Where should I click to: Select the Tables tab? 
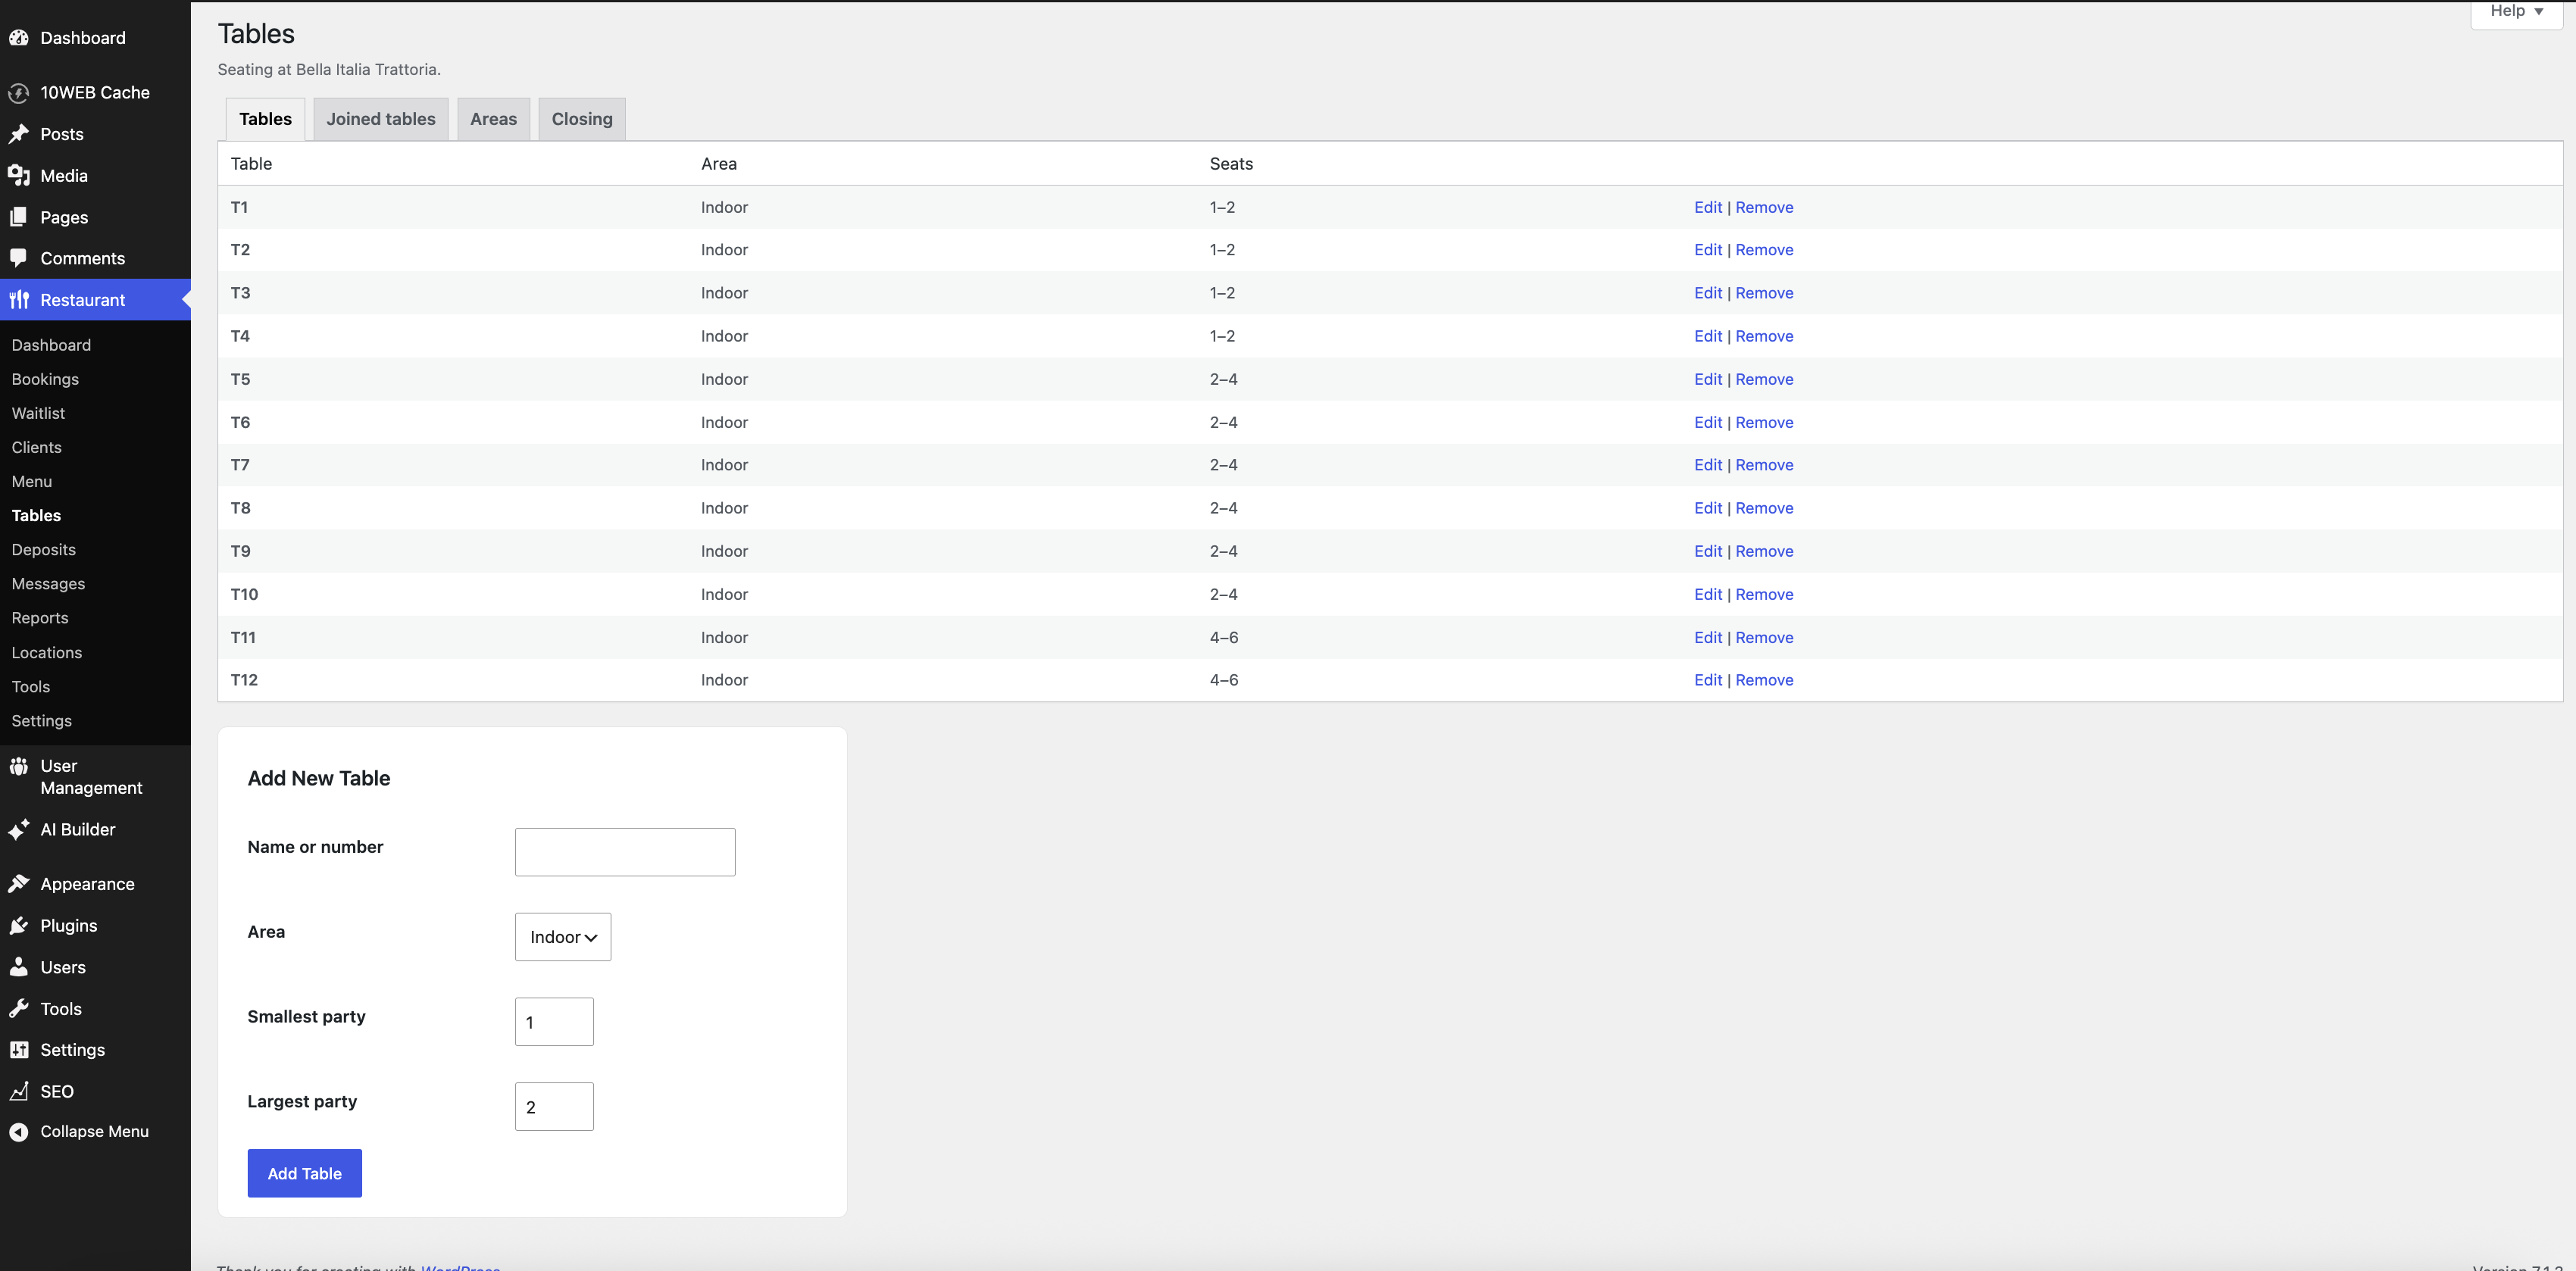tap(265, 119)
